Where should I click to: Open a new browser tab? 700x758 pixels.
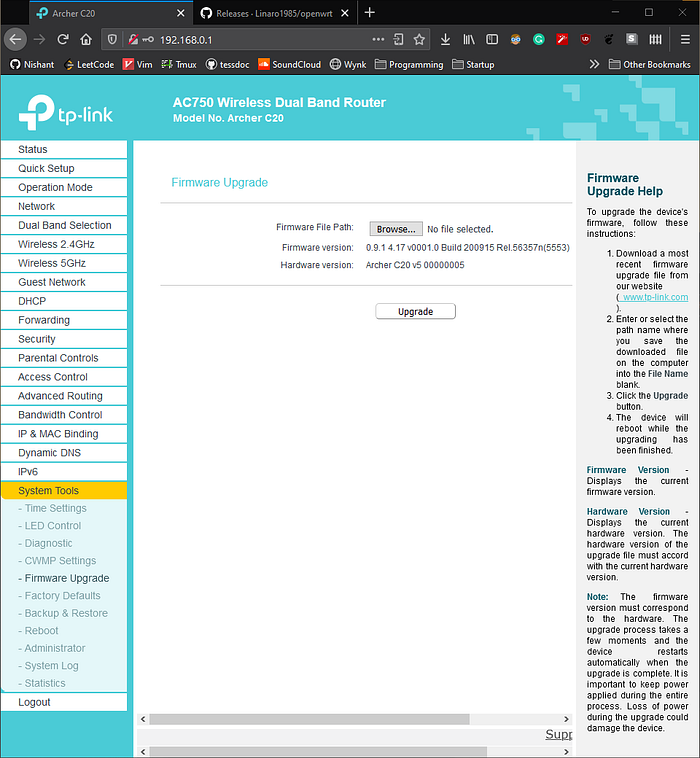click(x=369, y=13)
